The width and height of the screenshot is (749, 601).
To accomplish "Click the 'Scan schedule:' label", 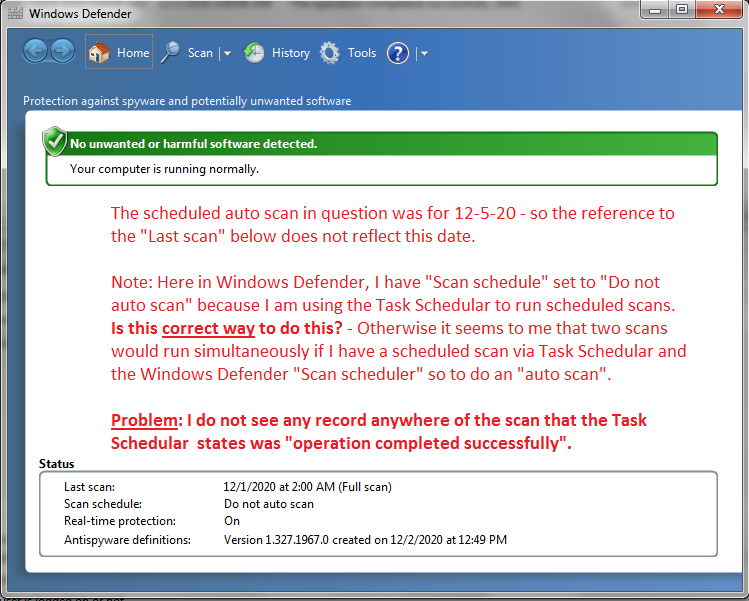I will click(103, 504).
